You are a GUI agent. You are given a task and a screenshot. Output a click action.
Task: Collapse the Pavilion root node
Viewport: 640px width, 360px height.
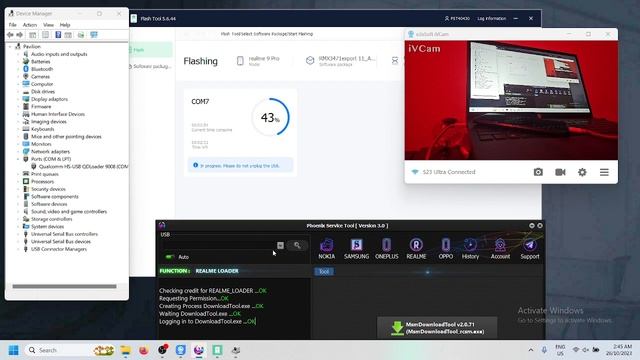10,47
